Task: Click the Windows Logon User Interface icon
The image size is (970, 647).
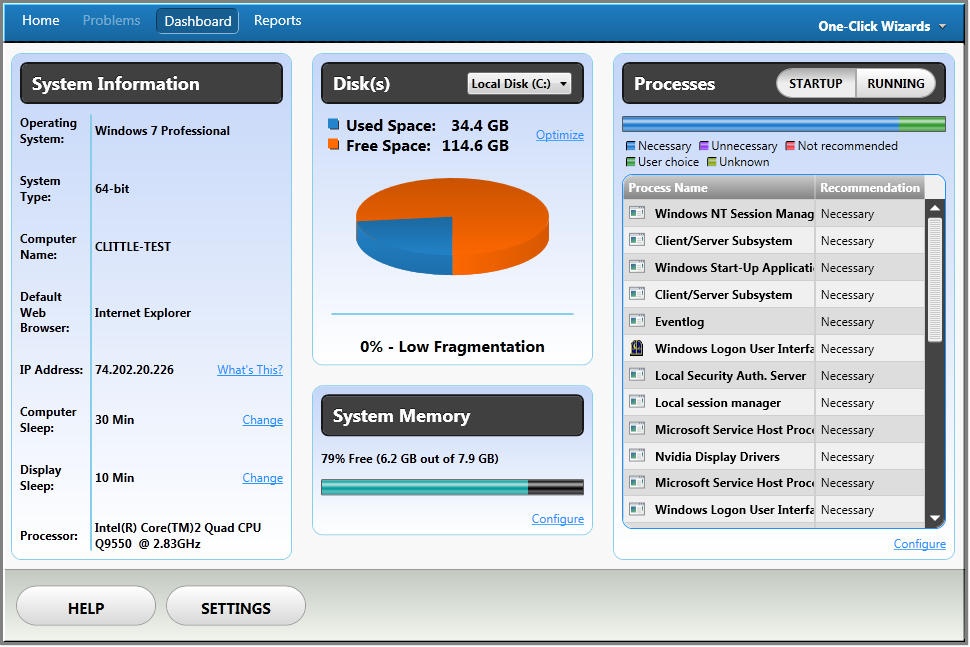Action: [x=637, y=348]
